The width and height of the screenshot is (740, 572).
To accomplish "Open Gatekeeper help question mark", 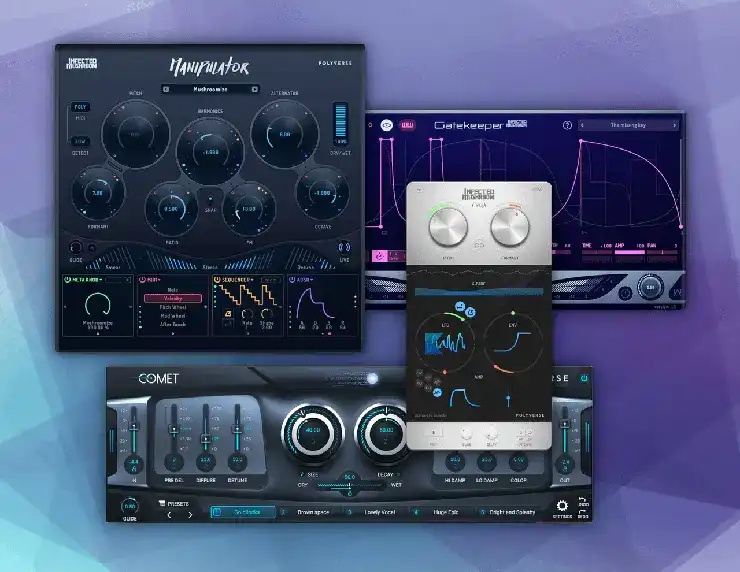I will 567,125.
